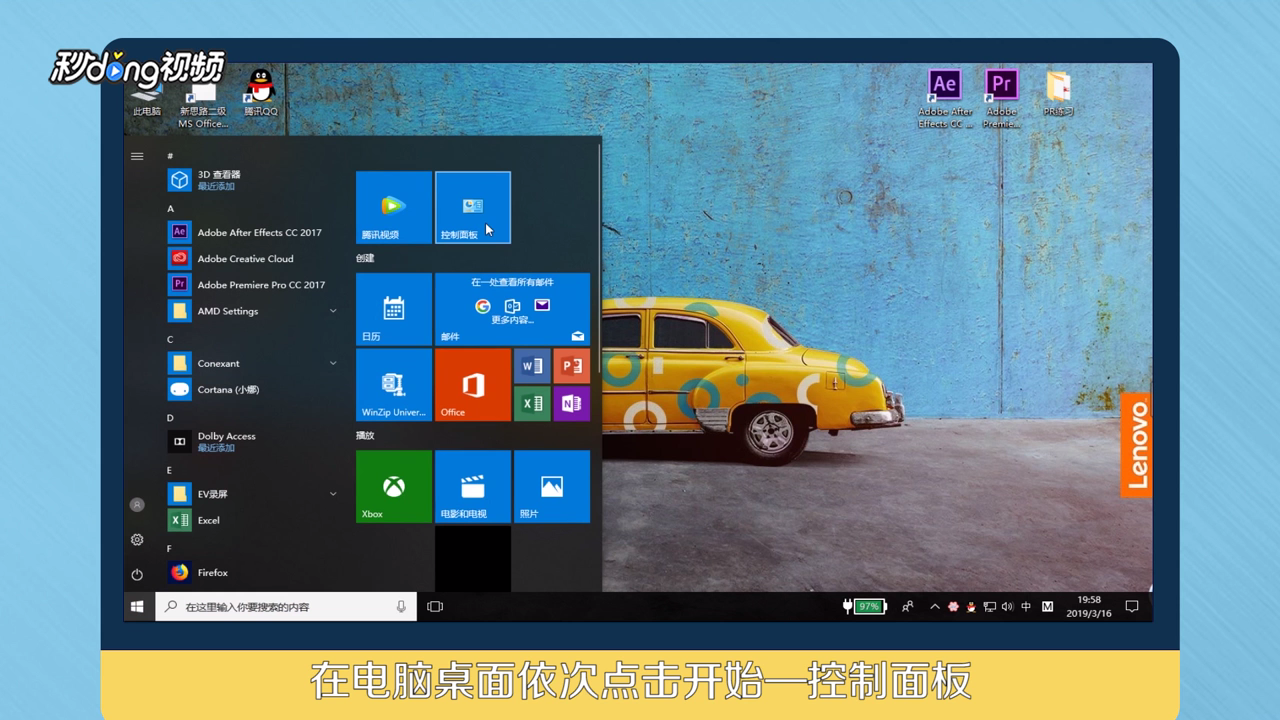Click the microphone icon in search box

pos(401,607)
